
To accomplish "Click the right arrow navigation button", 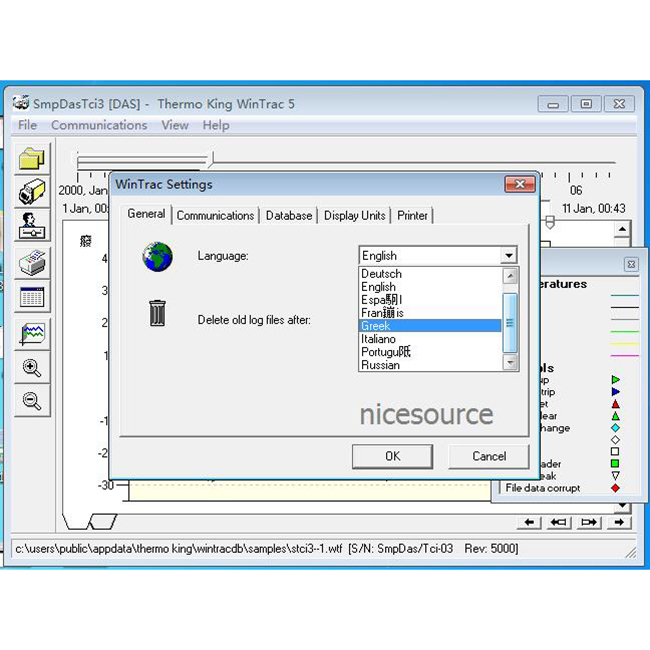I will tap(619, 522).
